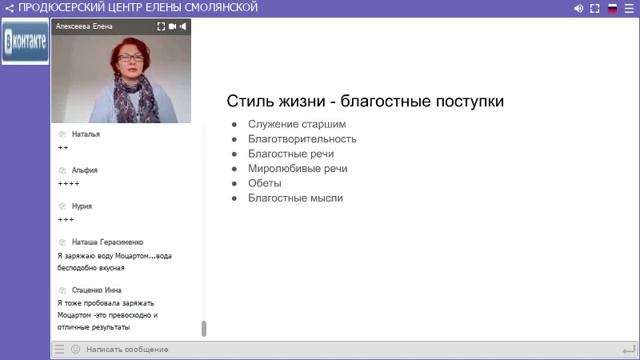This screenshot has width=640, height=360.
Task: Click the header title Продюсерский центр Елены Смолянской
Action: click(x=138, y=8)
